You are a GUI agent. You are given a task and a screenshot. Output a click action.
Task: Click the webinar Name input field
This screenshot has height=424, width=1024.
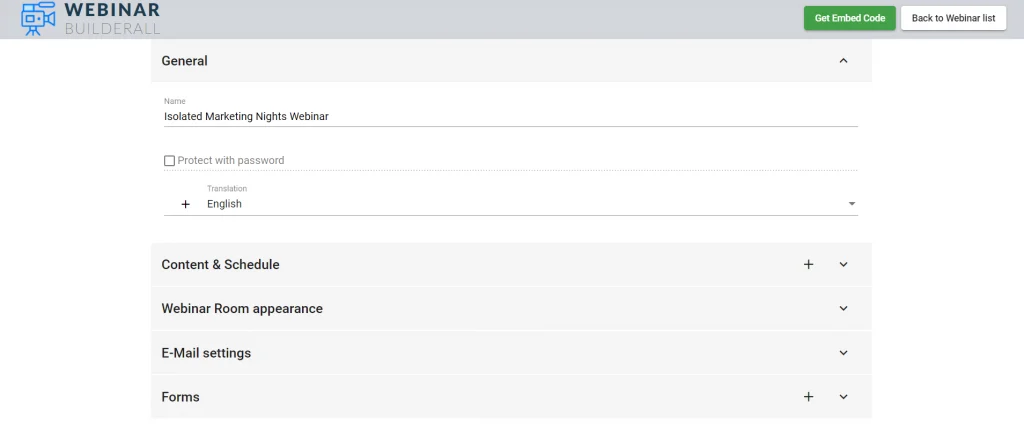coord(510,116)
